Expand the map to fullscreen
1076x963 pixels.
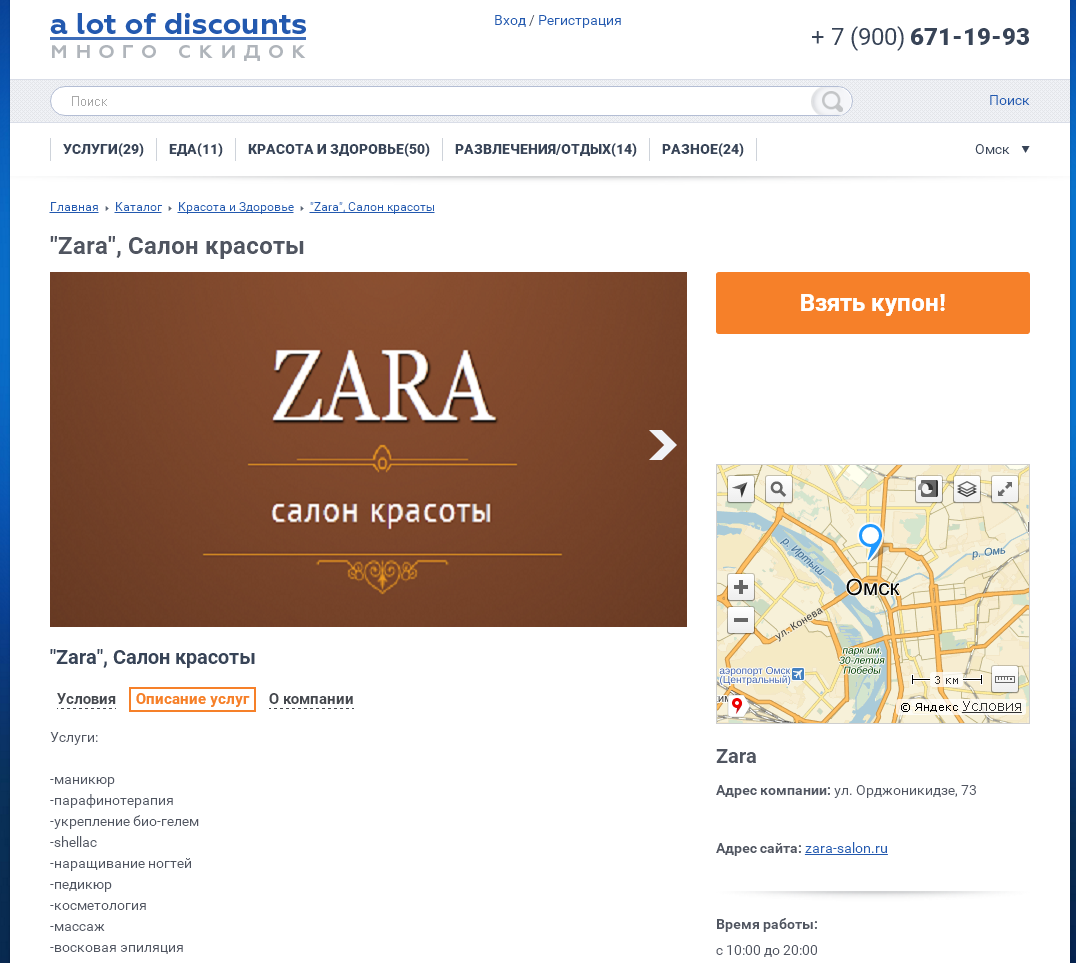click(1005, 489)
